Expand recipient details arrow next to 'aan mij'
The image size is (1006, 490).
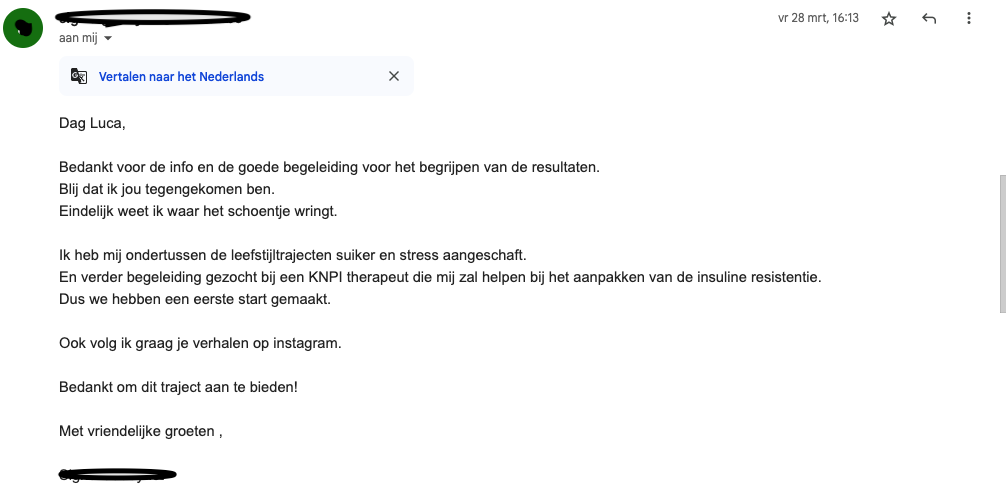pyautogui.click(x=108, y=38)
